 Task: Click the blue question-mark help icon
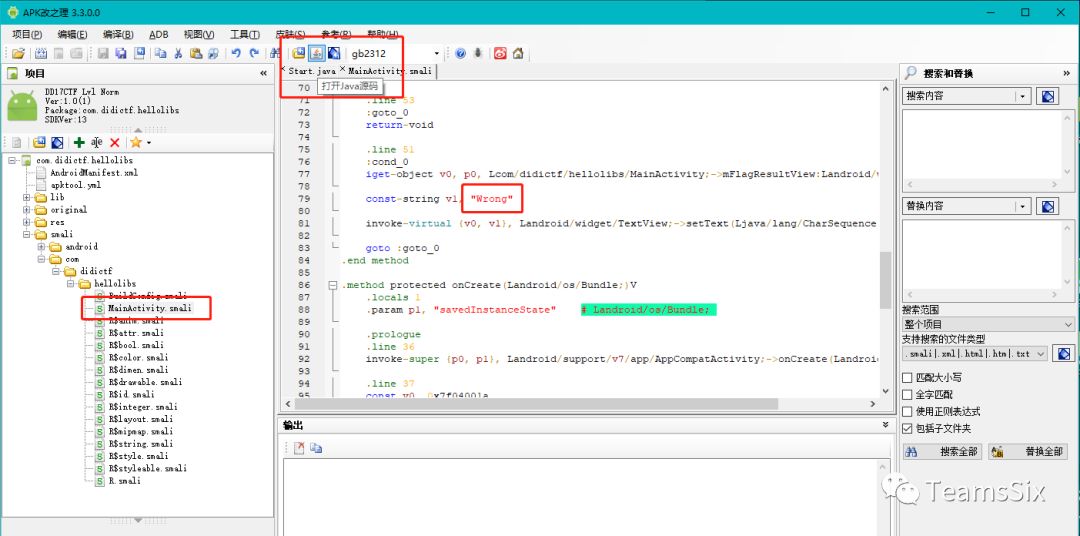tap(460, 53)
